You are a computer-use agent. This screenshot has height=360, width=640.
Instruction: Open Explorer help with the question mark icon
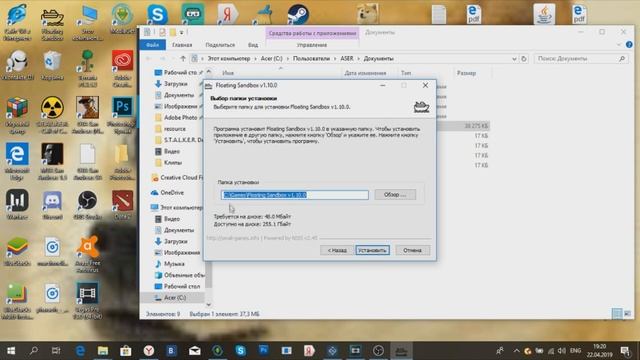(629, 44)
